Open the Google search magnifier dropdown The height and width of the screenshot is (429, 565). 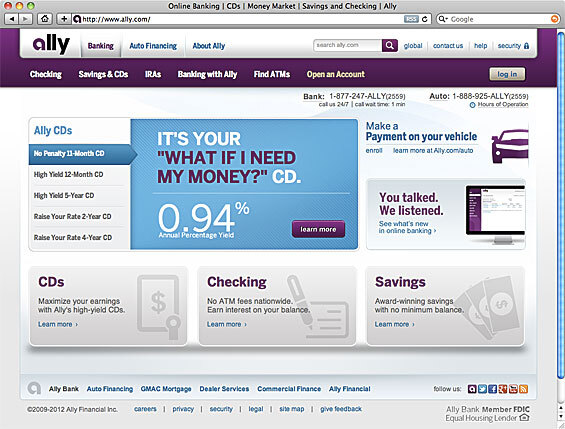[x=443, y=19]
